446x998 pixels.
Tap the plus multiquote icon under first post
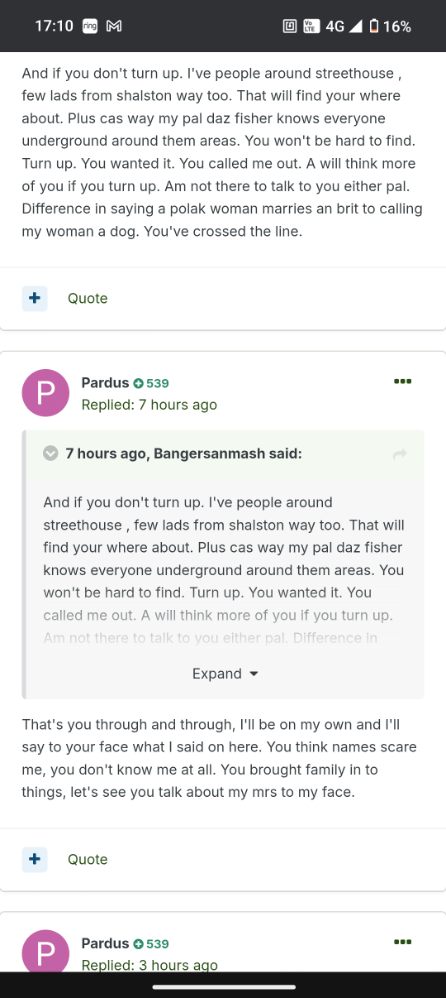pyautogui.click(x=34, y=299)
